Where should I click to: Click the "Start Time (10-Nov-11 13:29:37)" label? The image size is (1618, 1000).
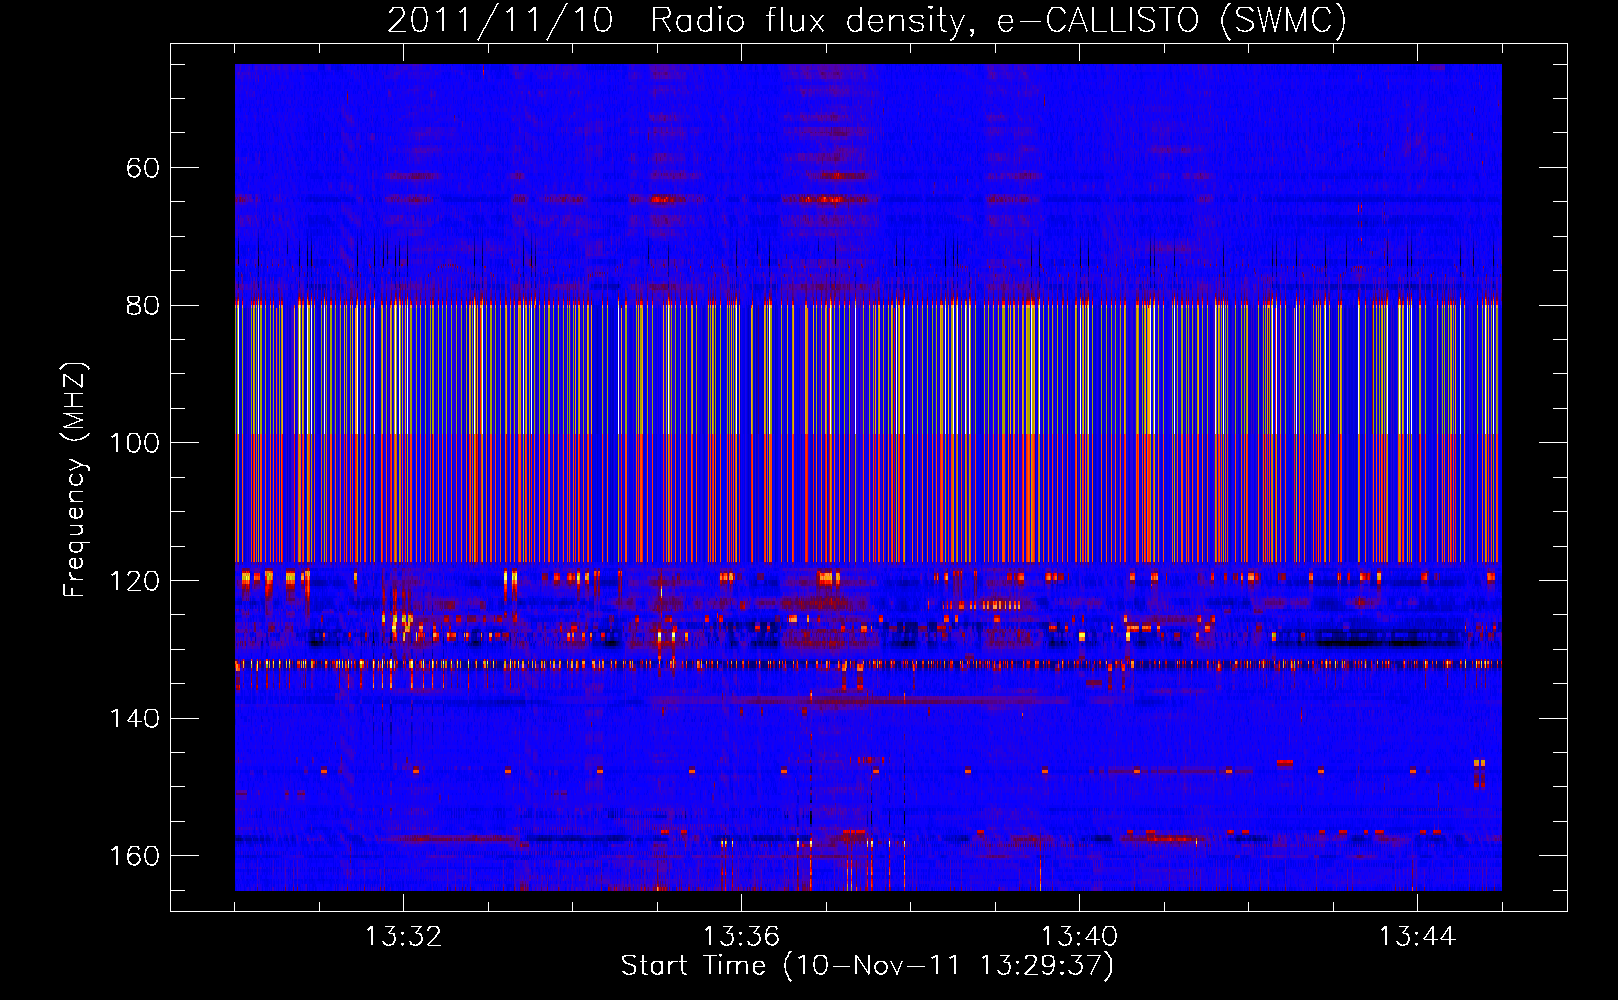tap(867, 966)
